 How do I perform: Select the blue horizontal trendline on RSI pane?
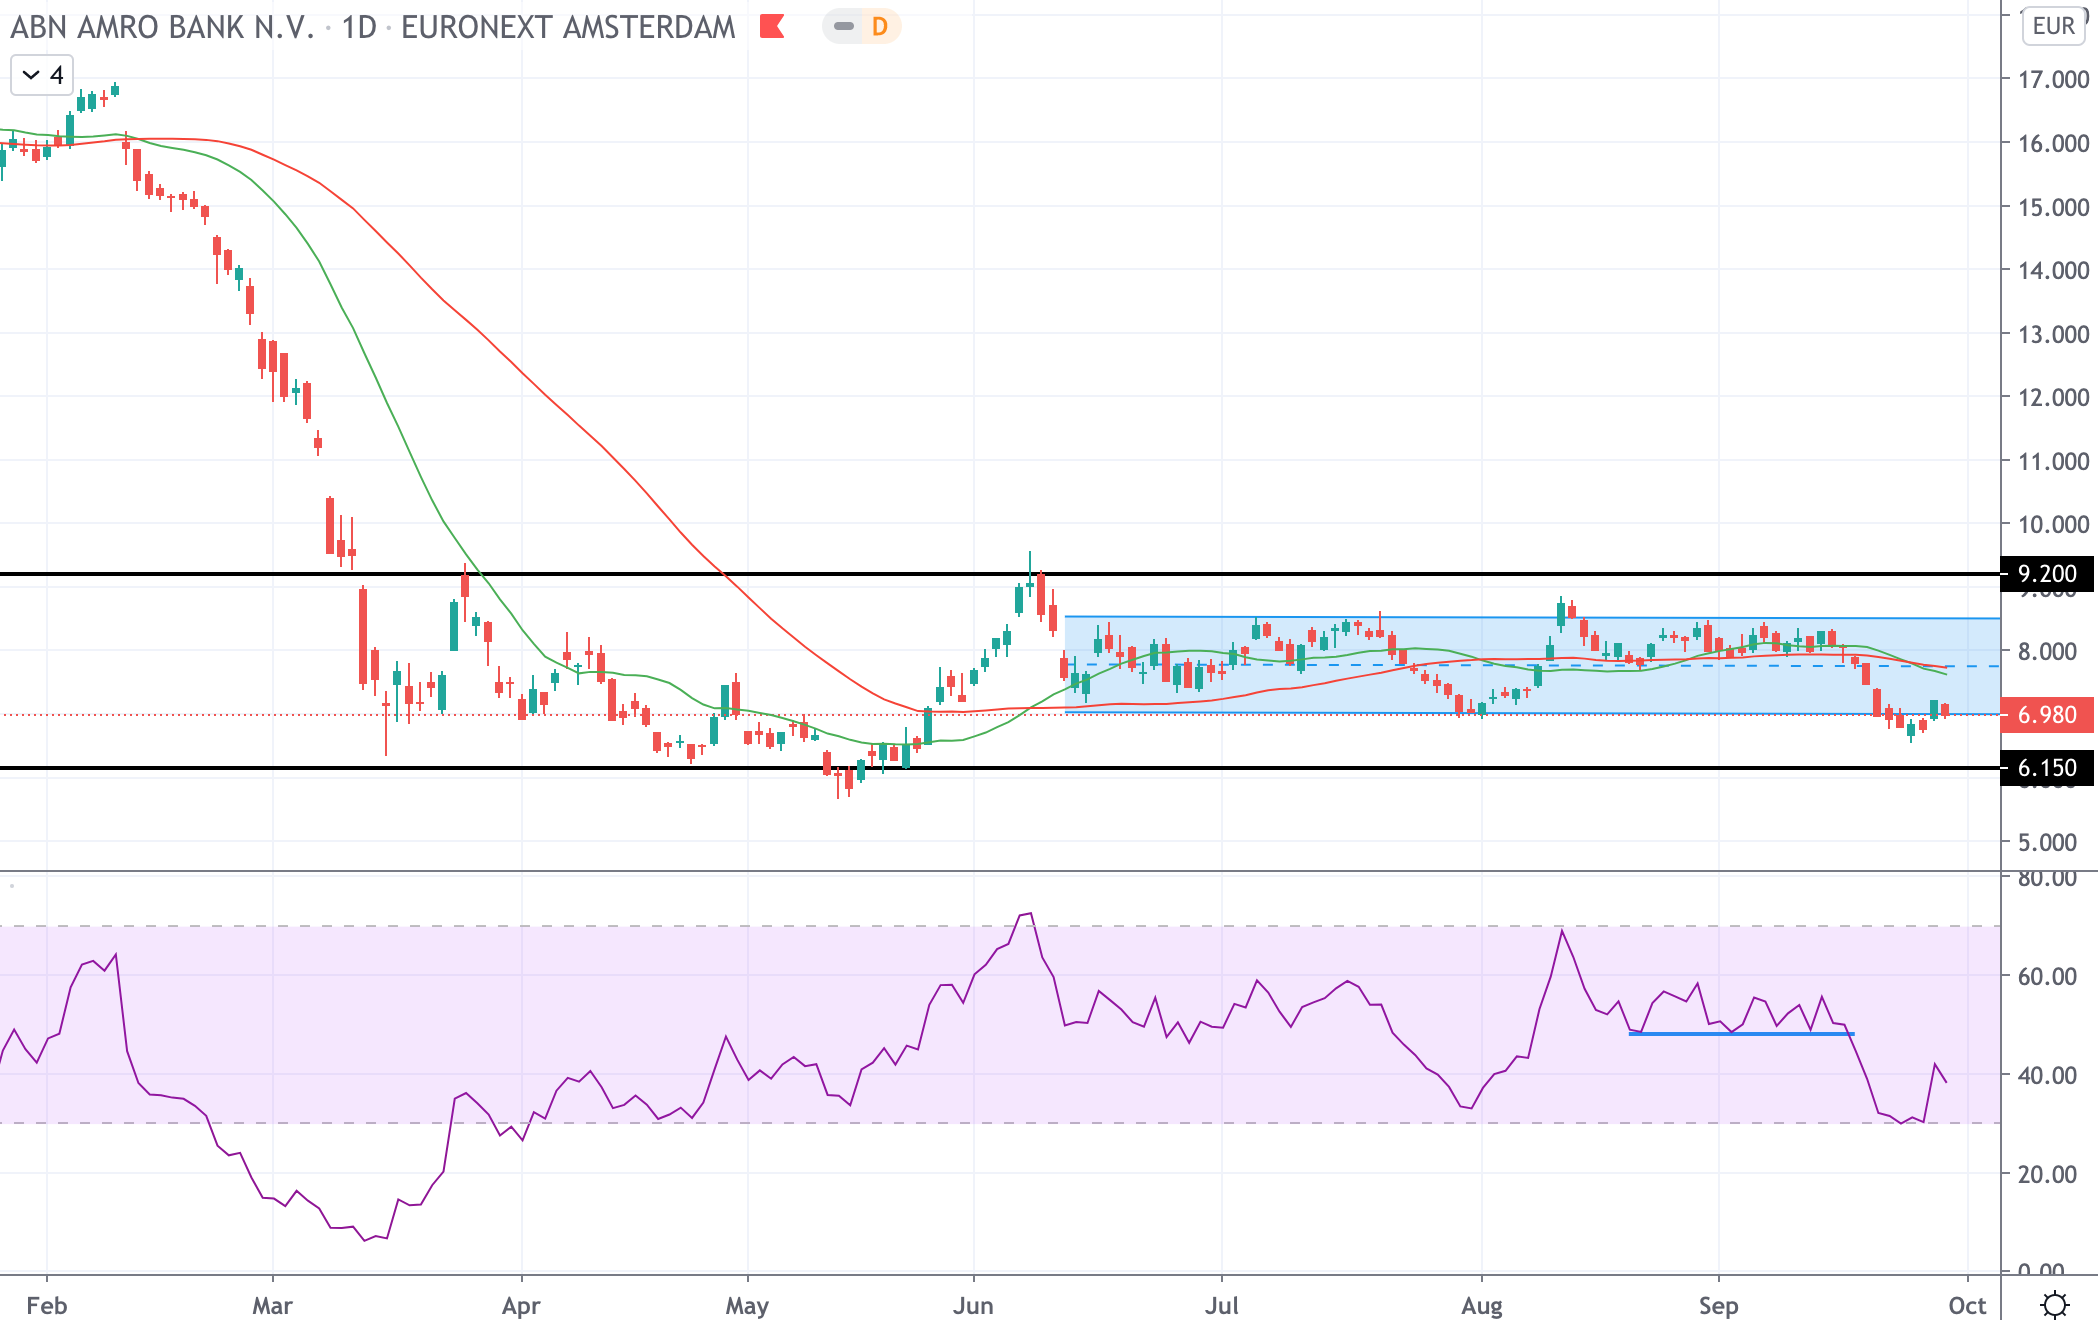[1741, 1033]
